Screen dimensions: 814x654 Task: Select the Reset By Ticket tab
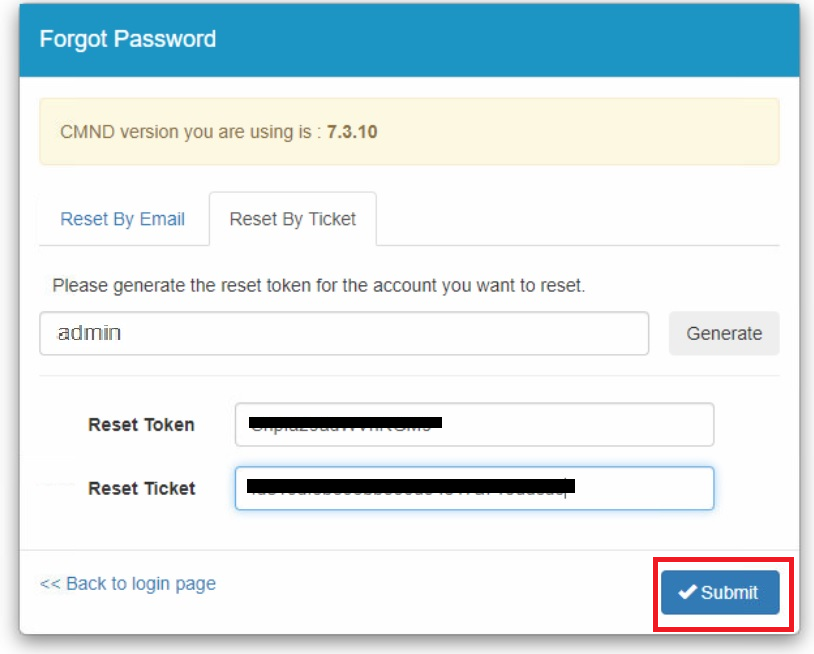click(x=292, y=219)
